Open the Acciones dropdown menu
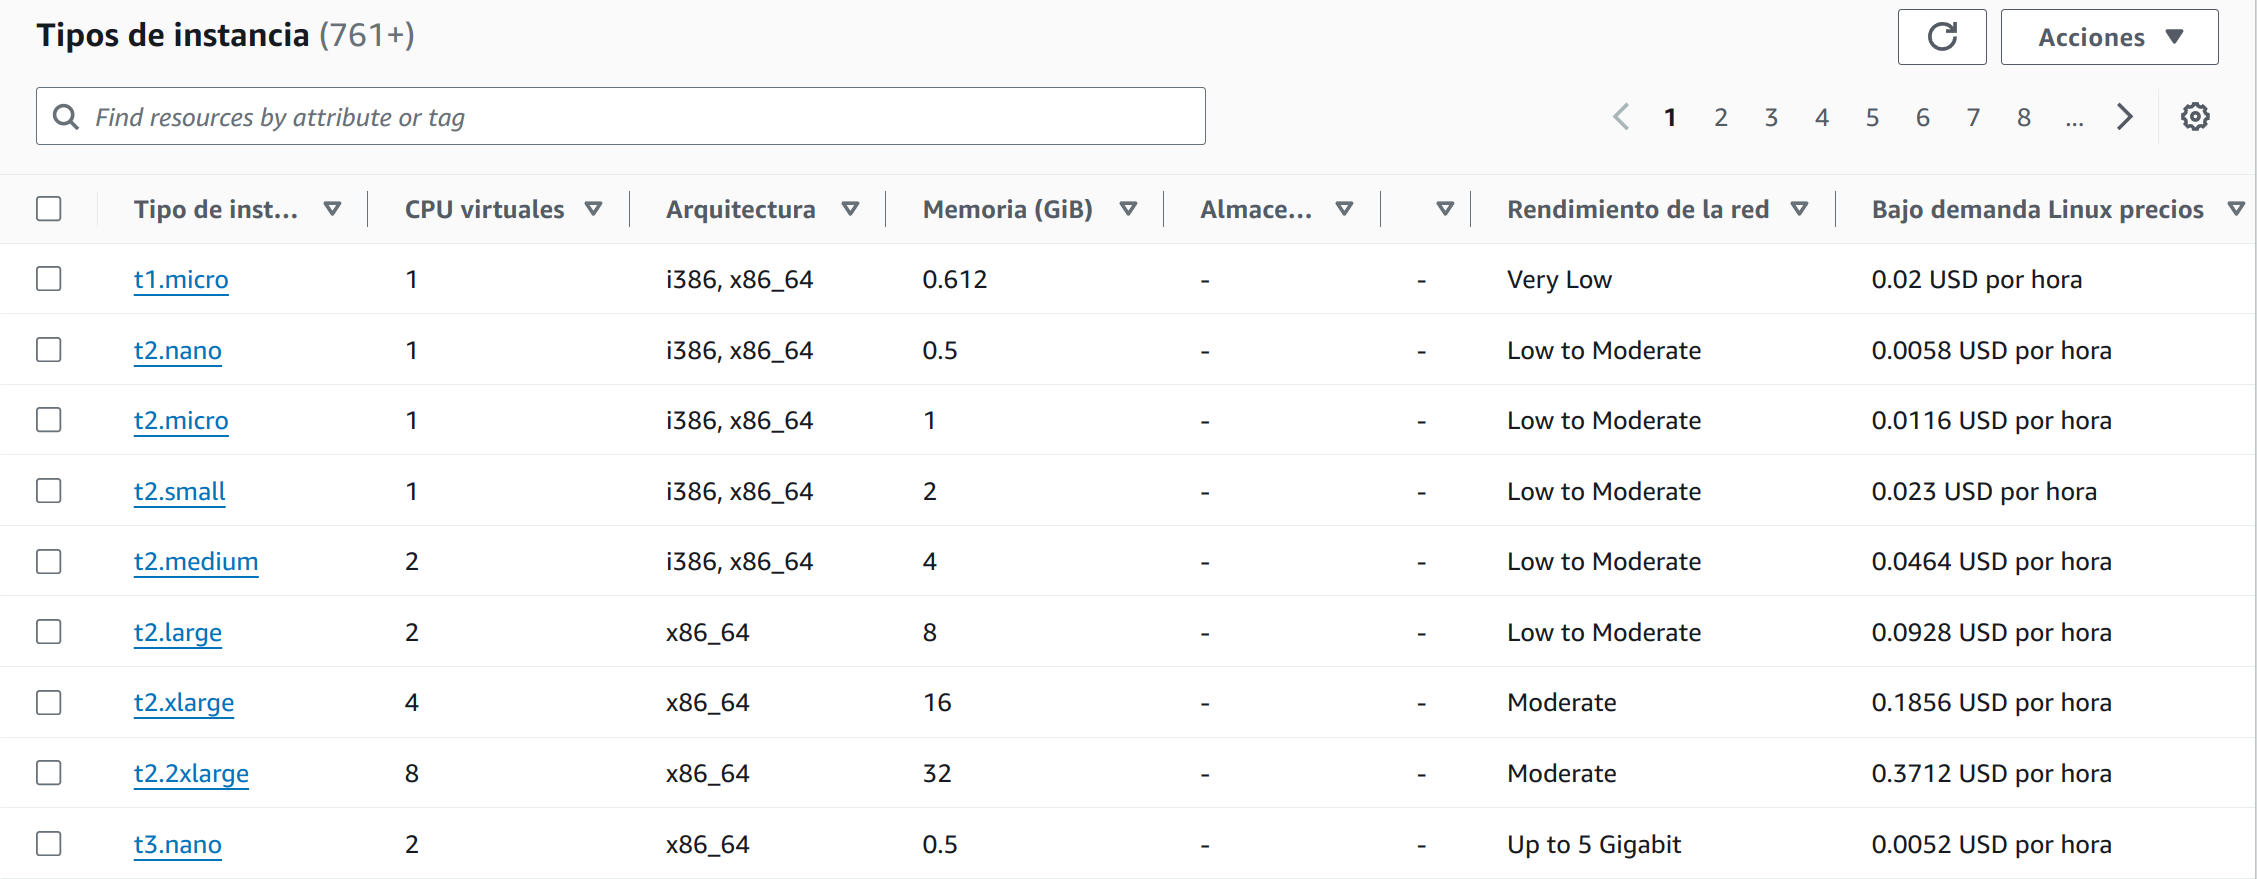Screen dimensions: 2257x879 (2109, 37)
